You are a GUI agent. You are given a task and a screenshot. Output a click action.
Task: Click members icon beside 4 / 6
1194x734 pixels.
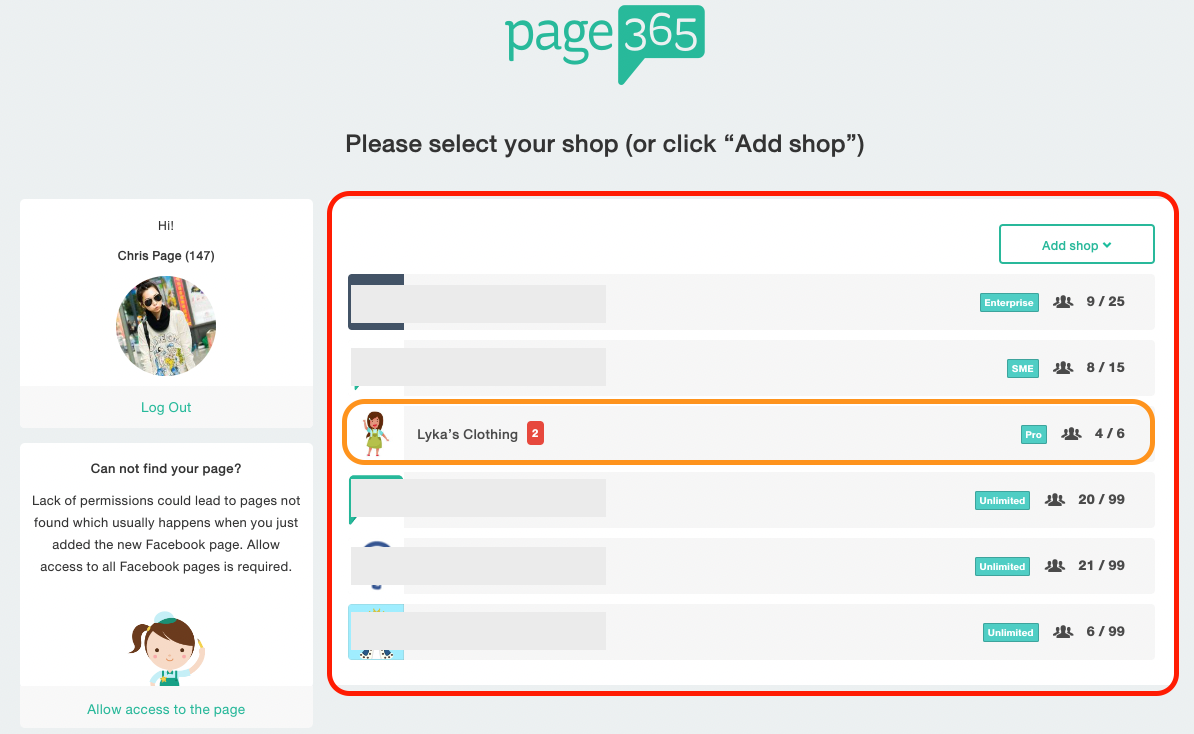pos(1071,434)
